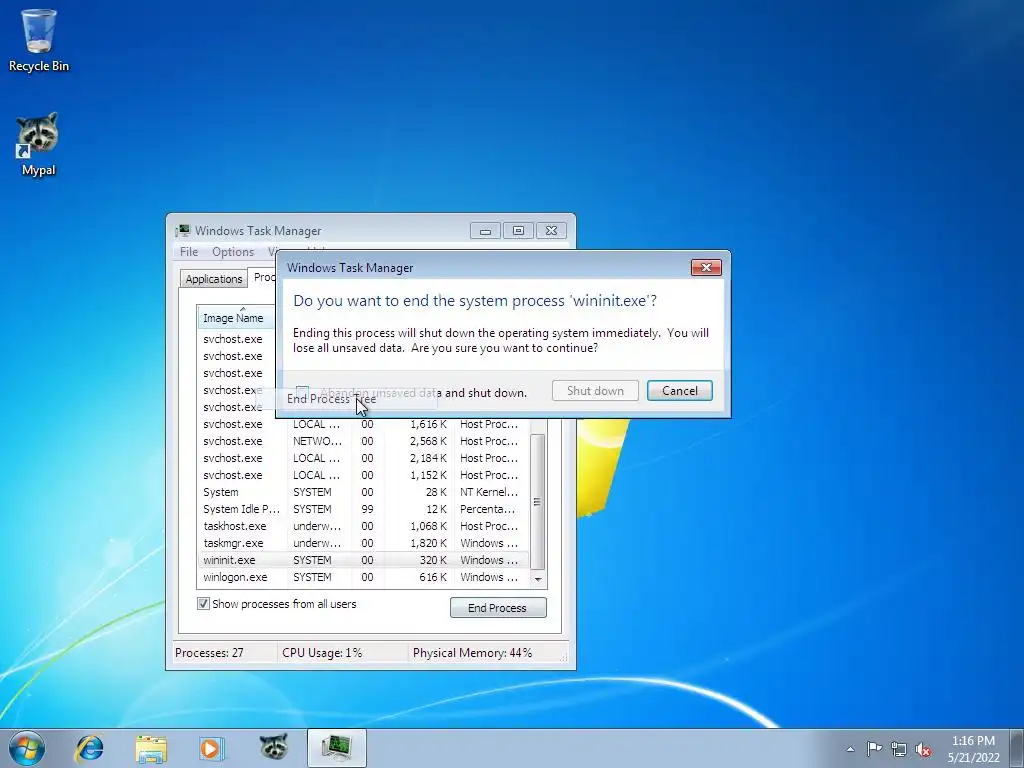This screenshot has width=1024, height=768.
Task: Open Windows Media Player taskbar icon
Action: tap(211, 748)
